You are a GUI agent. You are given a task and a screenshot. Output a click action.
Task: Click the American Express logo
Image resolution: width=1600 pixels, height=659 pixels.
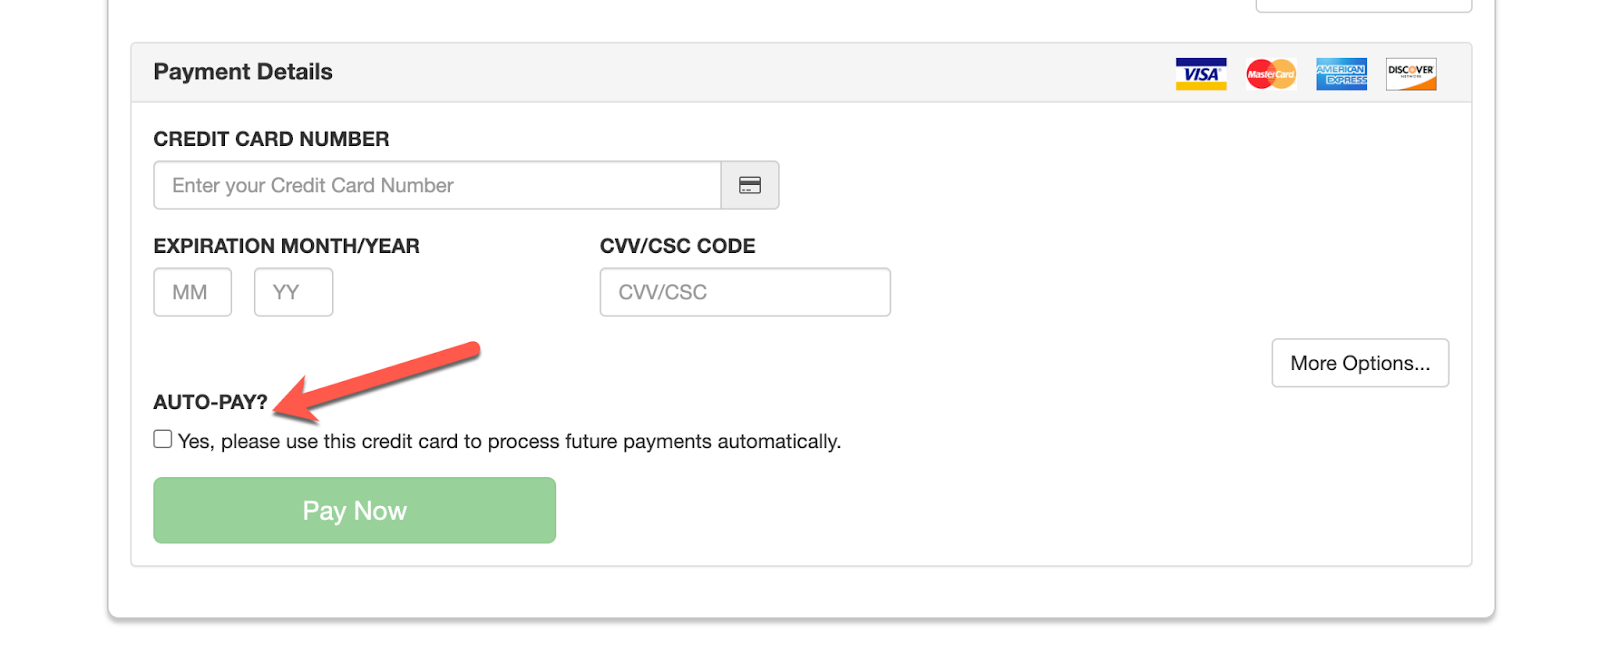point(1341,74)
